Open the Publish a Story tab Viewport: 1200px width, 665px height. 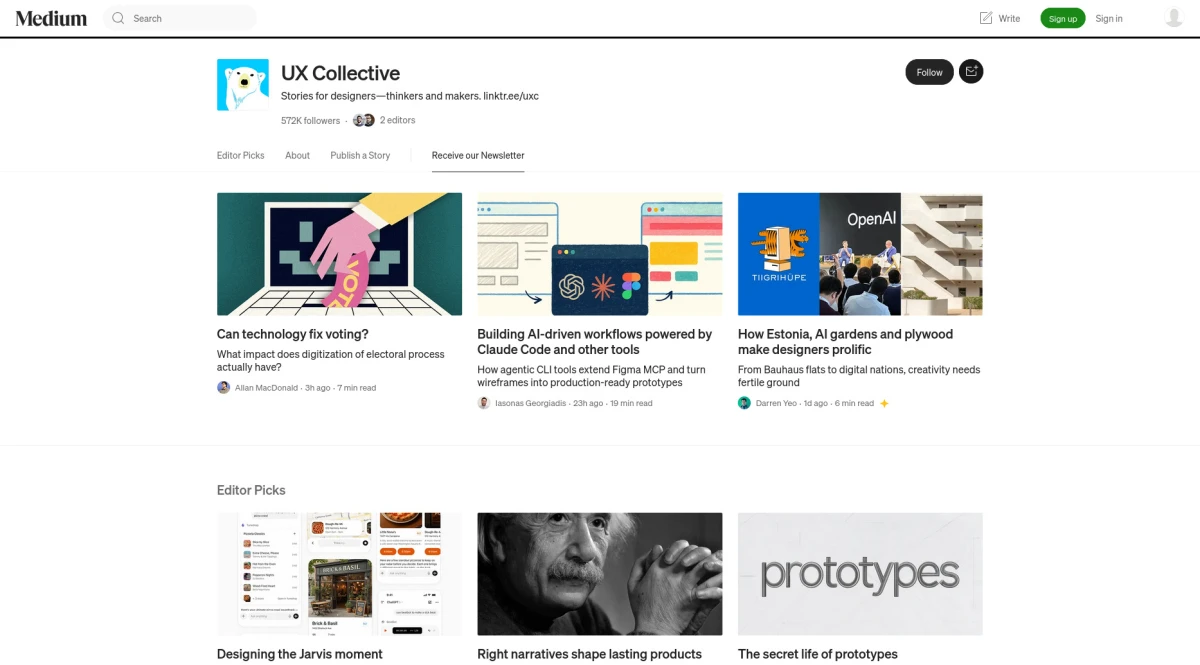(x=360, y=155)
